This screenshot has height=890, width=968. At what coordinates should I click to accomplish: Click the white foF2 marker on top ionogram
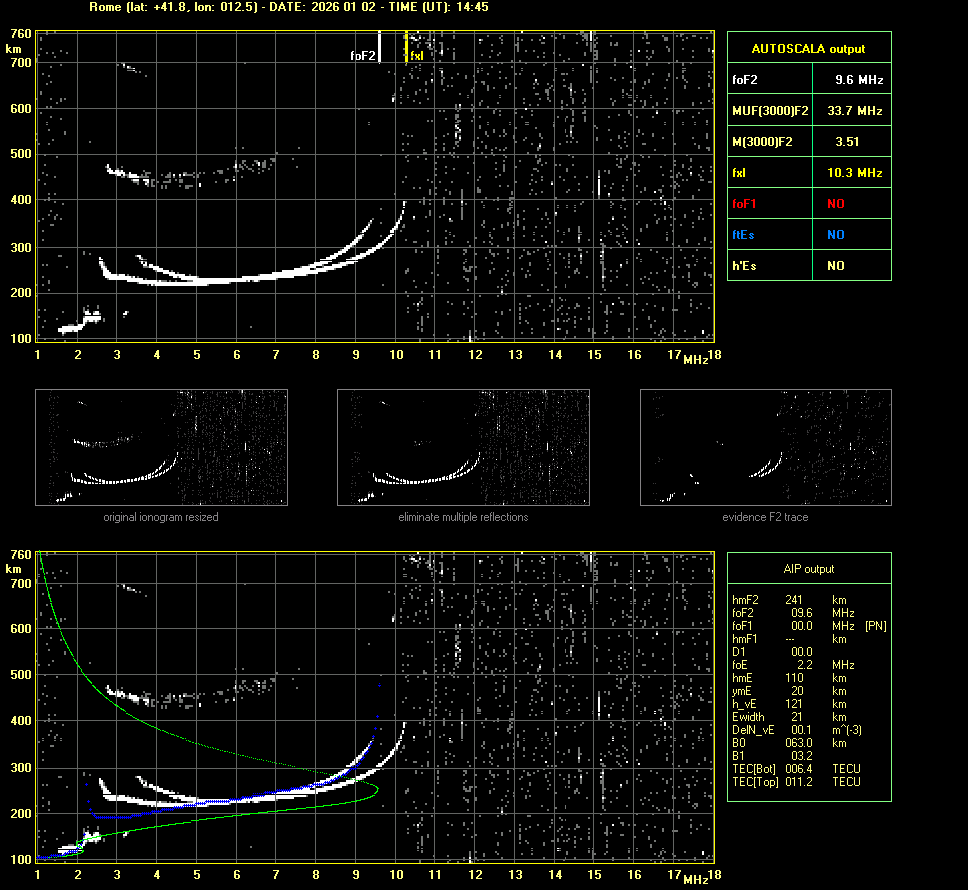[x=380, y=48]
